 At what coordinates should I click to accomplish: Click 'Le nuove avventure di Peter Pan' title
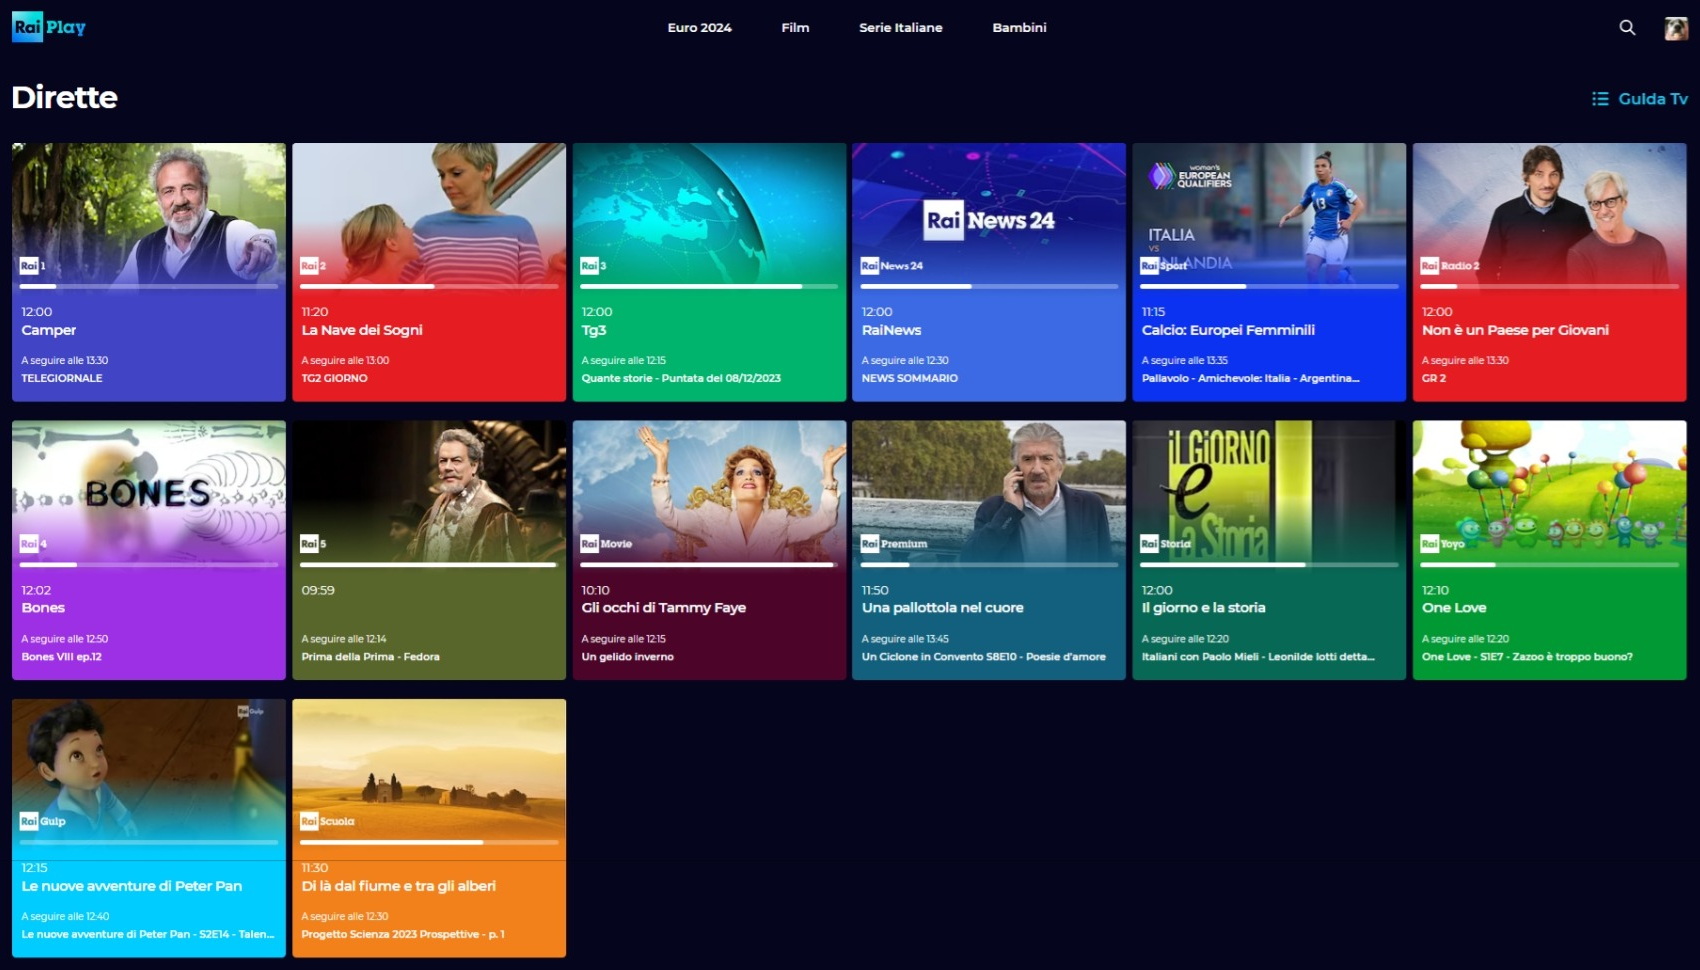(132, 886)
